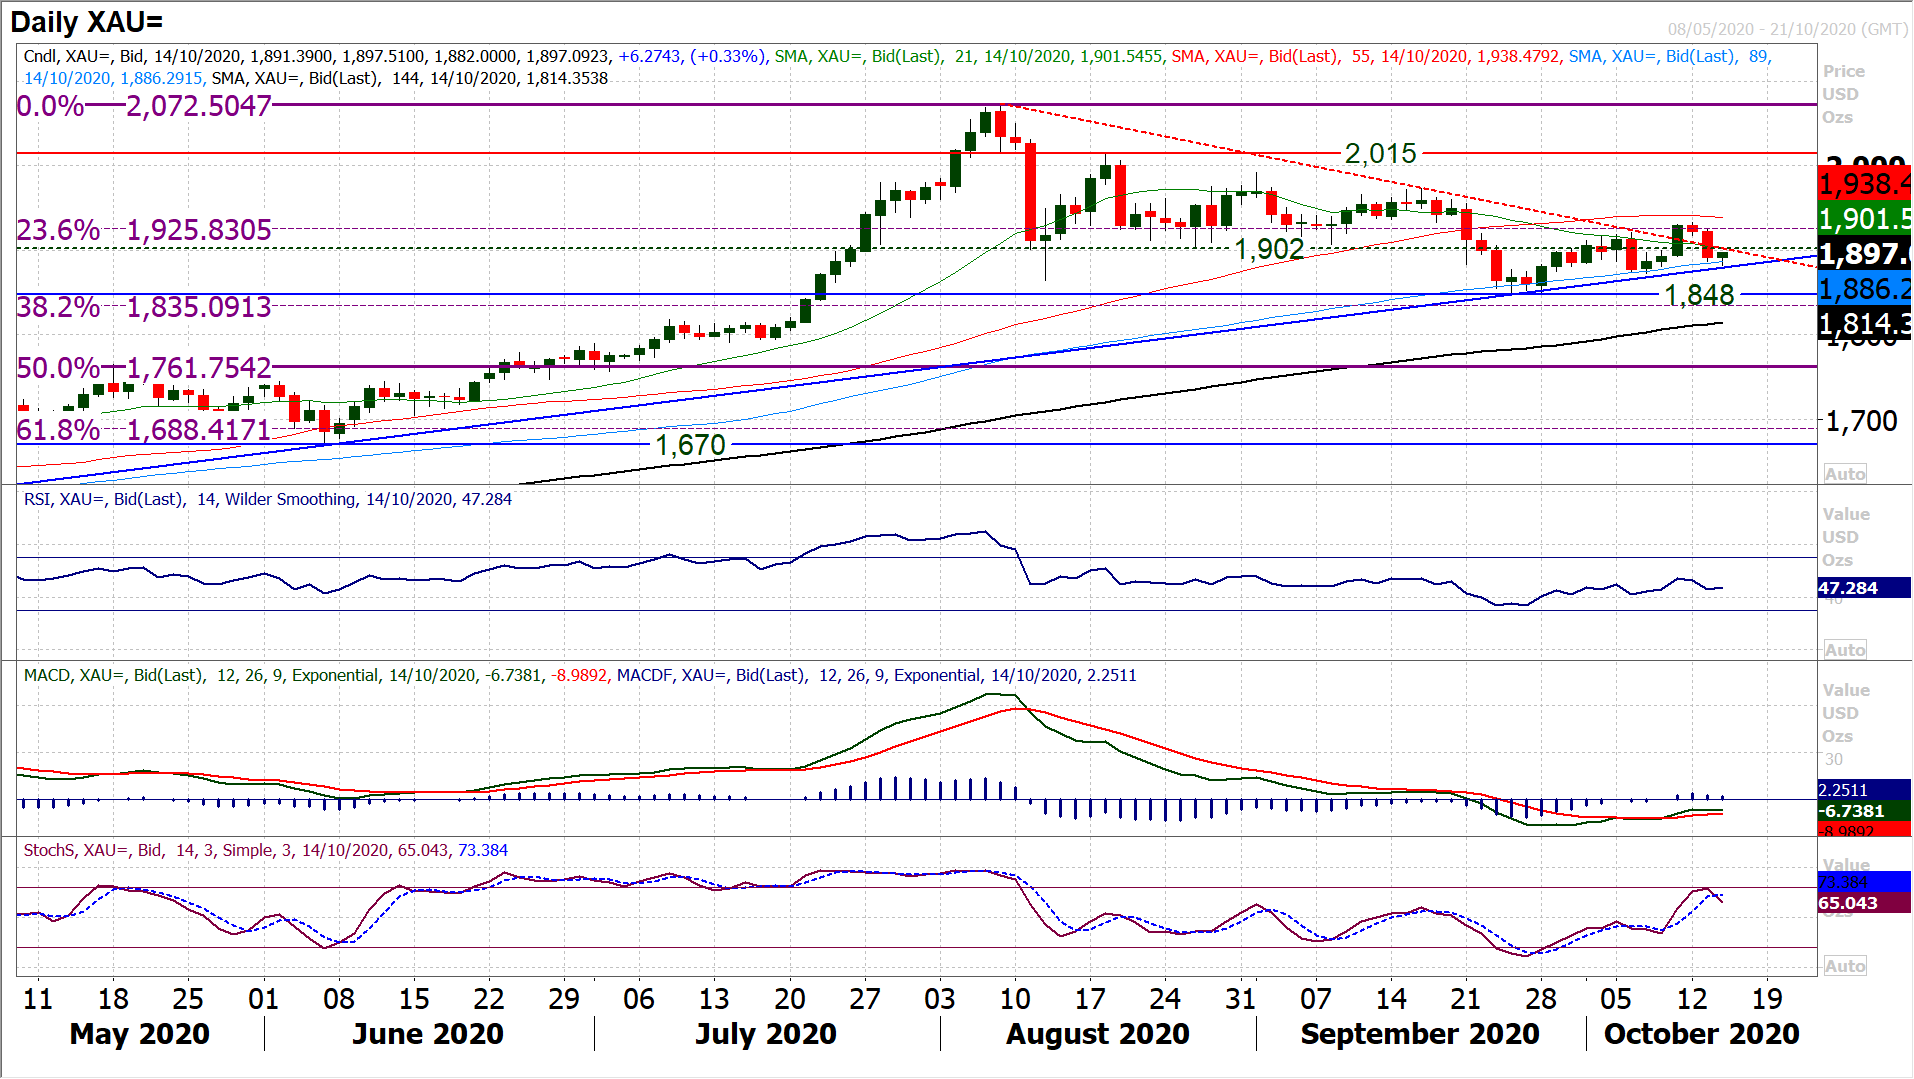This screenshot has height=1079, width=1914.
Task: Click the green 1,901.5 SMA price tag
Action: coord(1864,219)
